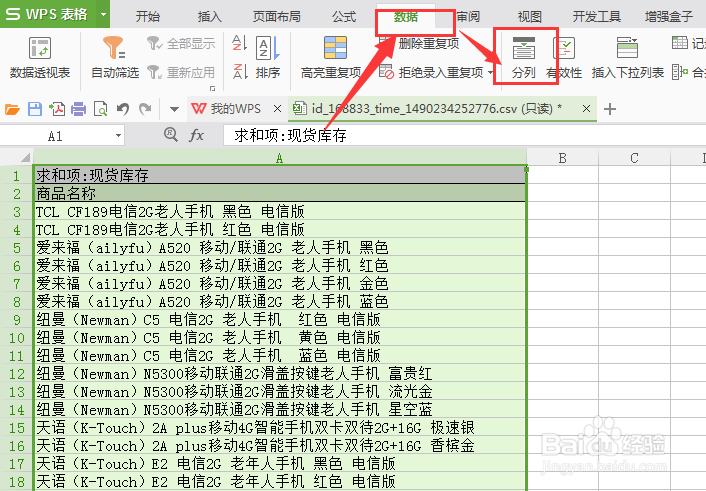
Task: Switch to the 开始 ribbon tab
Action: coord(147,17)
